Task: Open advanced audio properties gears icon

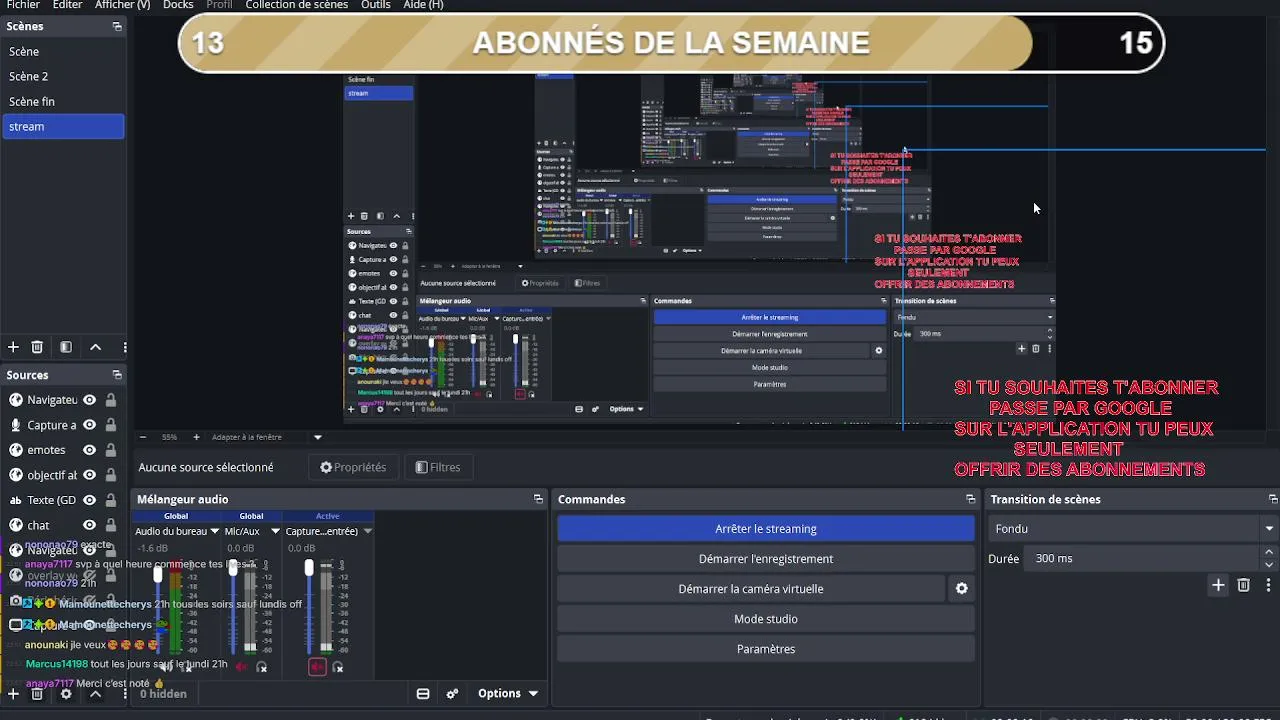Action: 452,693
